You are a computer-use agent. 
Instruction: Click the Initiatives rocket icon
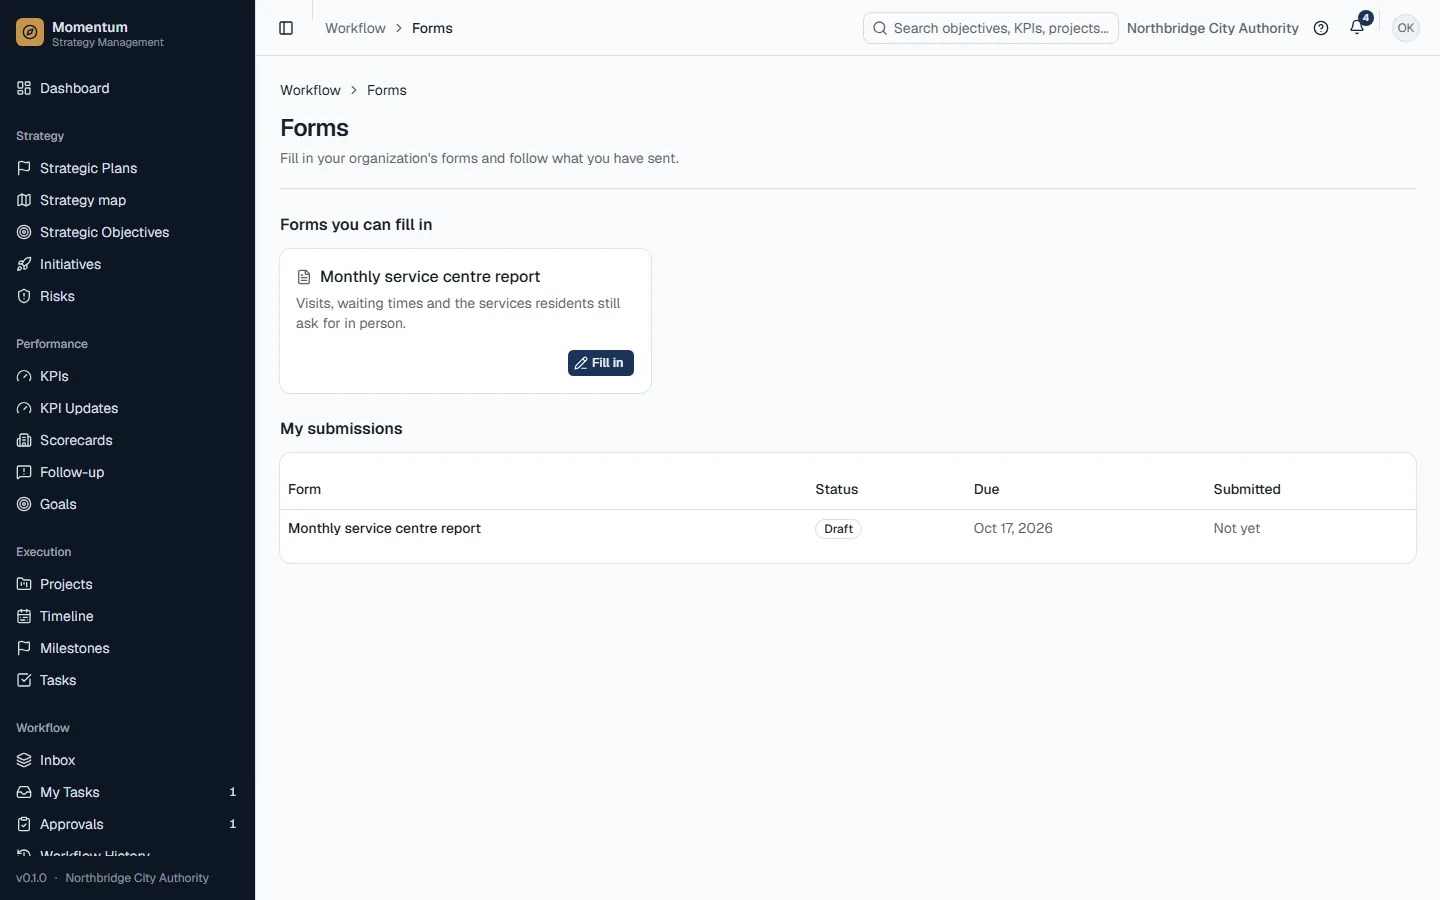[x=24, y=264]
